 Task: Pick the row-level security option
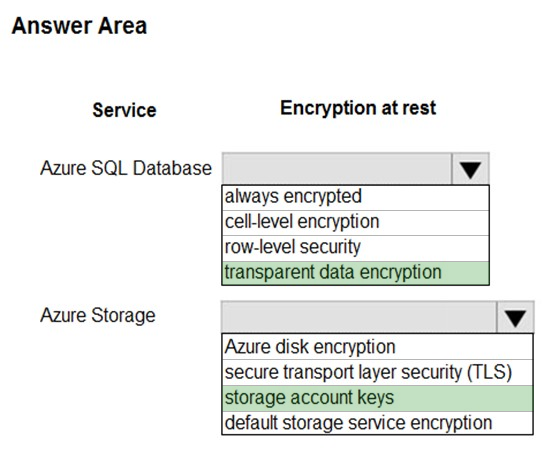coord(355,248)
